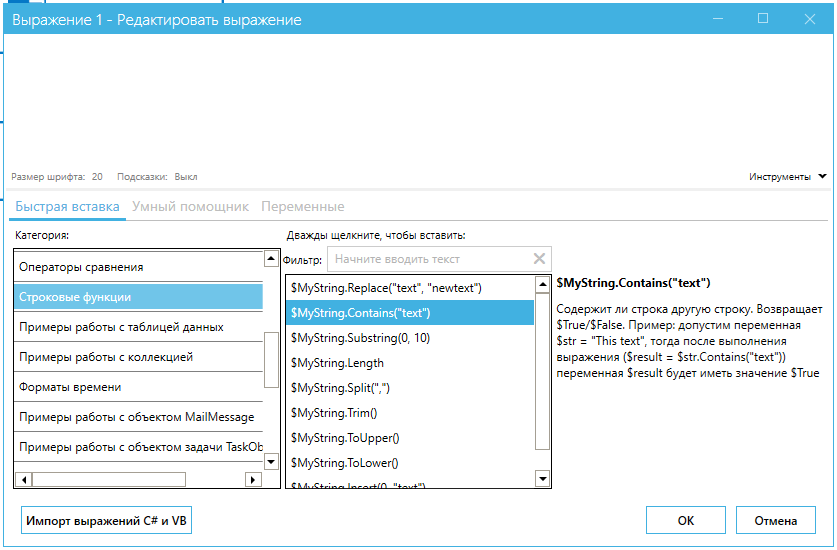Open Импорт выражений C# и VB
837x550 pixels.
106,520
